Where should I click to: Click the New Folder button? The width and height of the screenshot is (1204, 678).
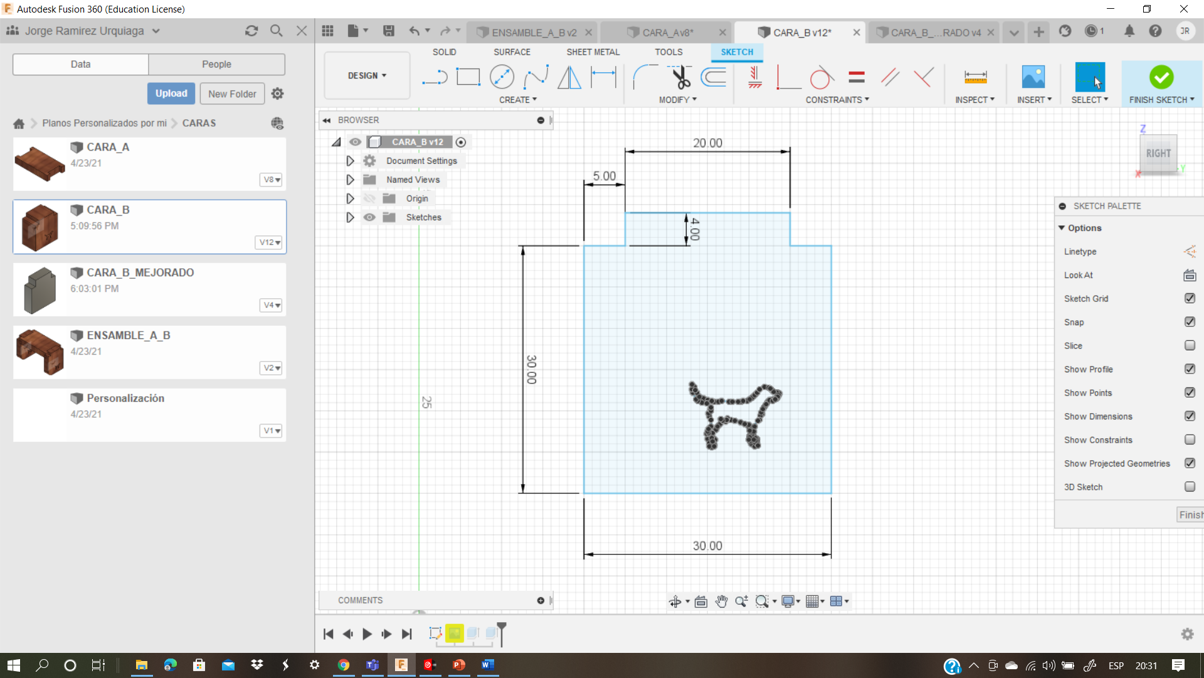point(232,94)
